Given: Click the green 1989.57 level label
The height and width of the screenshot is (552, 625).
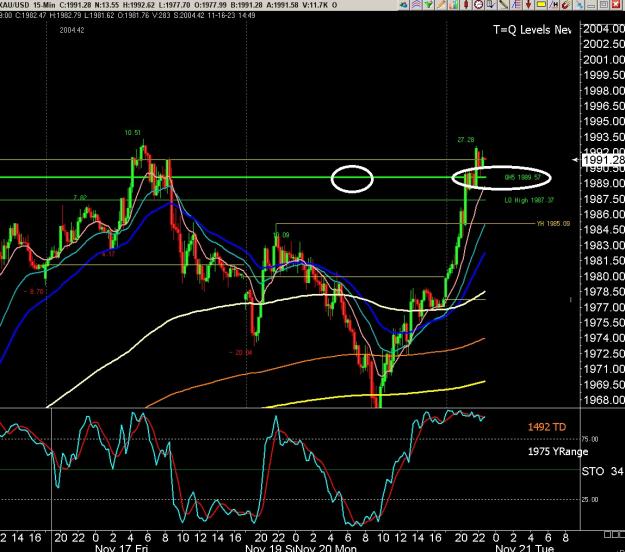Looking at the screenshot, I should tap(523, 177).
